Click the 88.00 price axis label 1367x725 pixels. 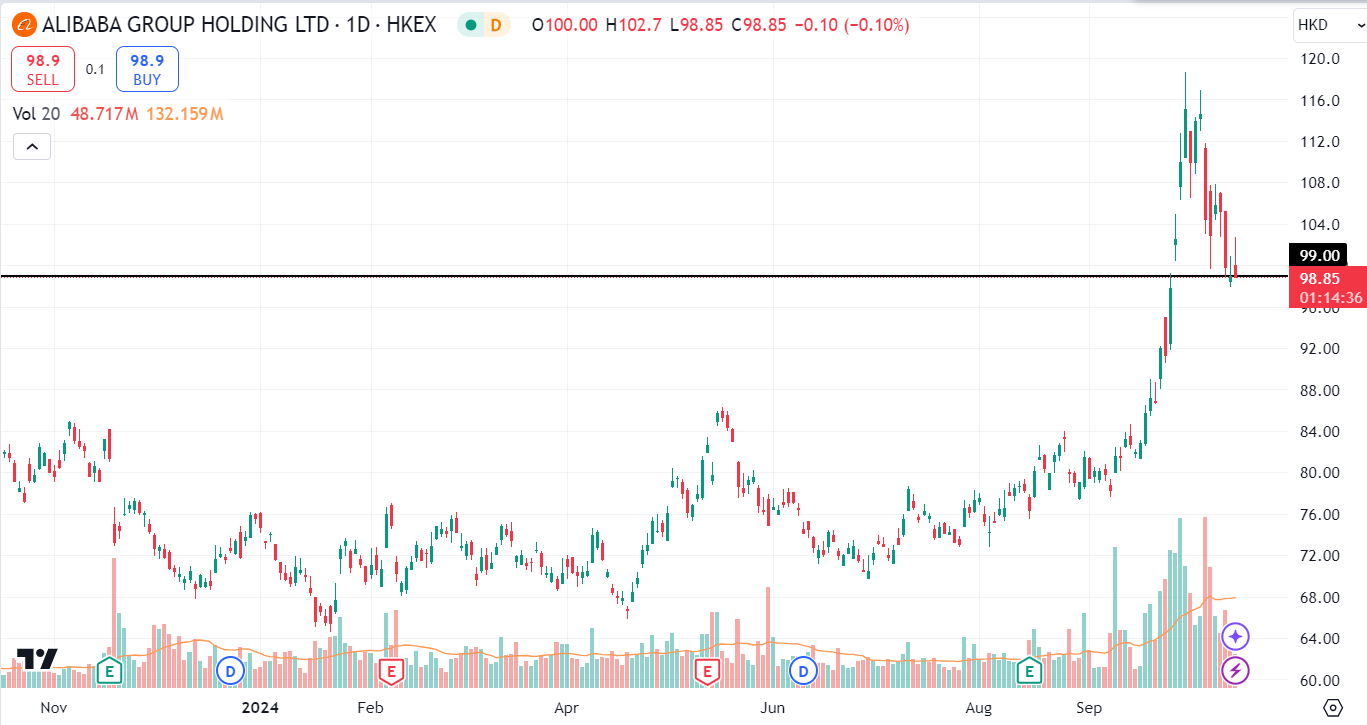click(1321, 390)
